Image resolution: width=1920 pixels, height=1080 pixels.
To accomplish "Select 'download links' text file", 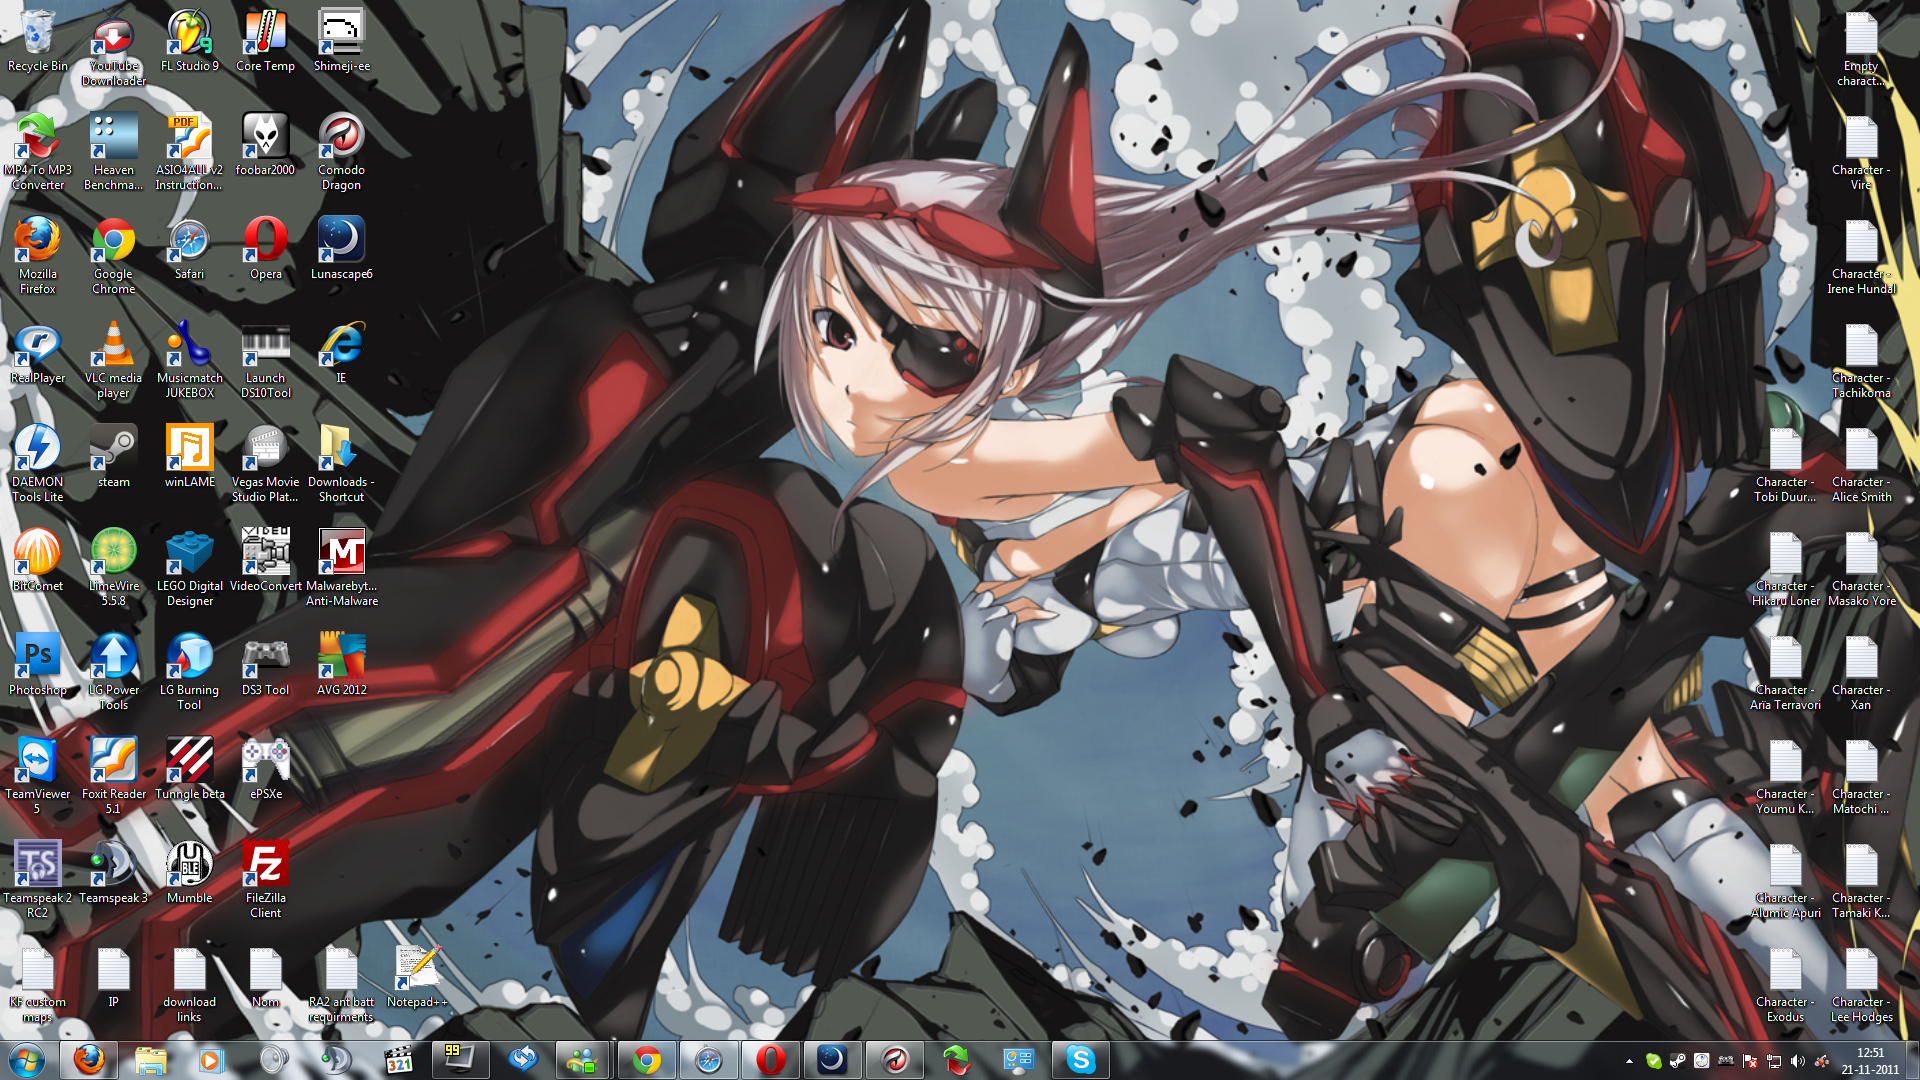I will coord(190,984).
